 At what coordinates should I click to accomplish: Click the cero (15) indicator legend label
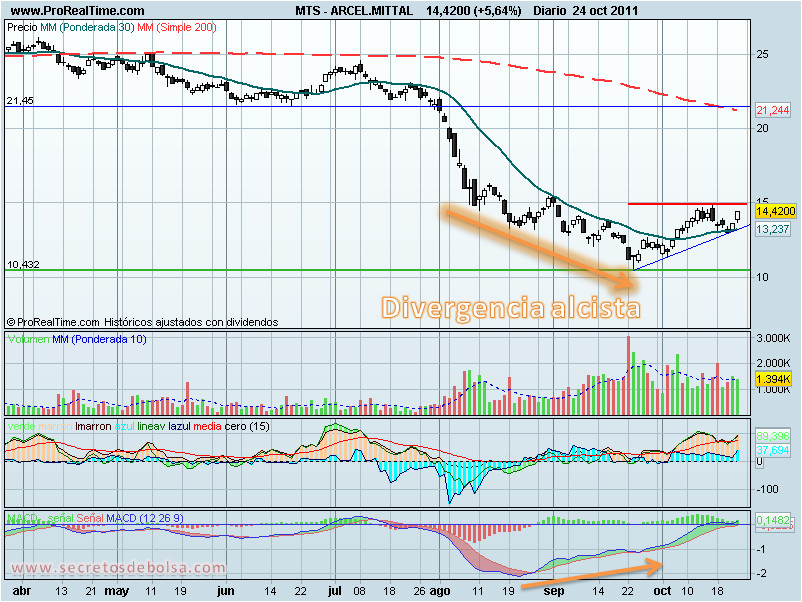(247, 426)
